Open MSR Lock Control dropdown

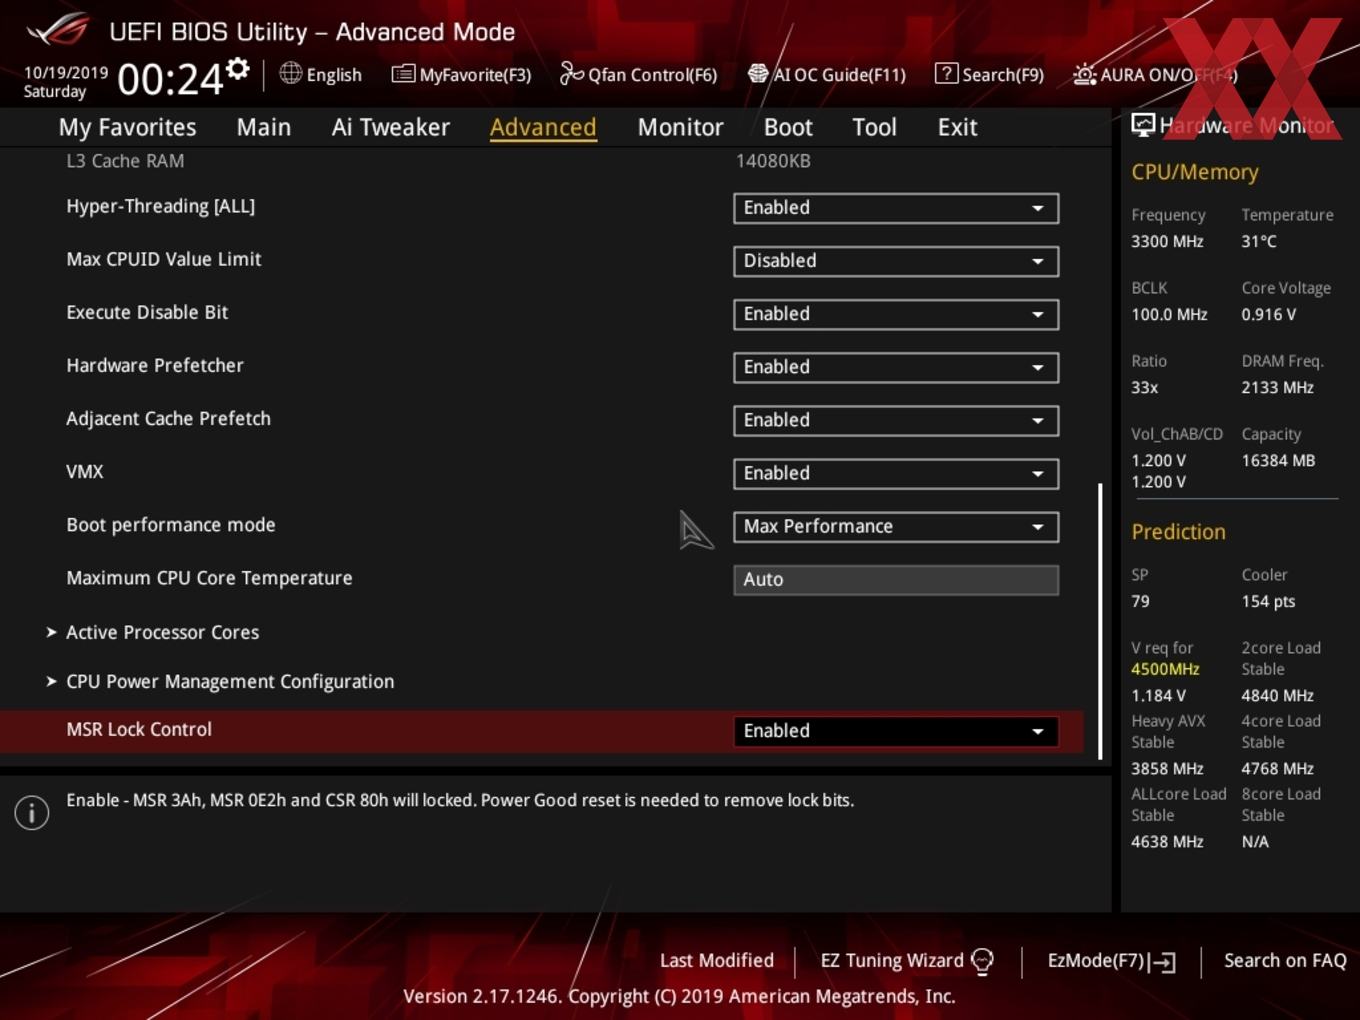(896, 731)
